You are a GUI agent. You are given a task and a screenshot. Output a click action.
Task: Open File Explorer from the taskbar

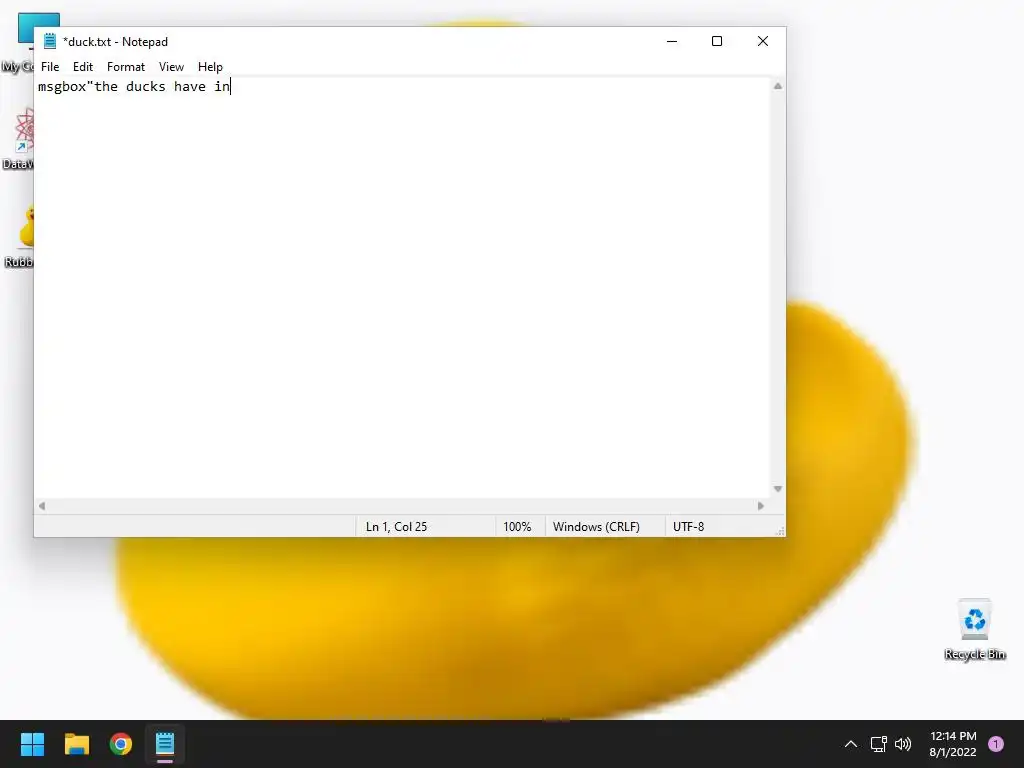pyautogui.click(x=76, y=744)
